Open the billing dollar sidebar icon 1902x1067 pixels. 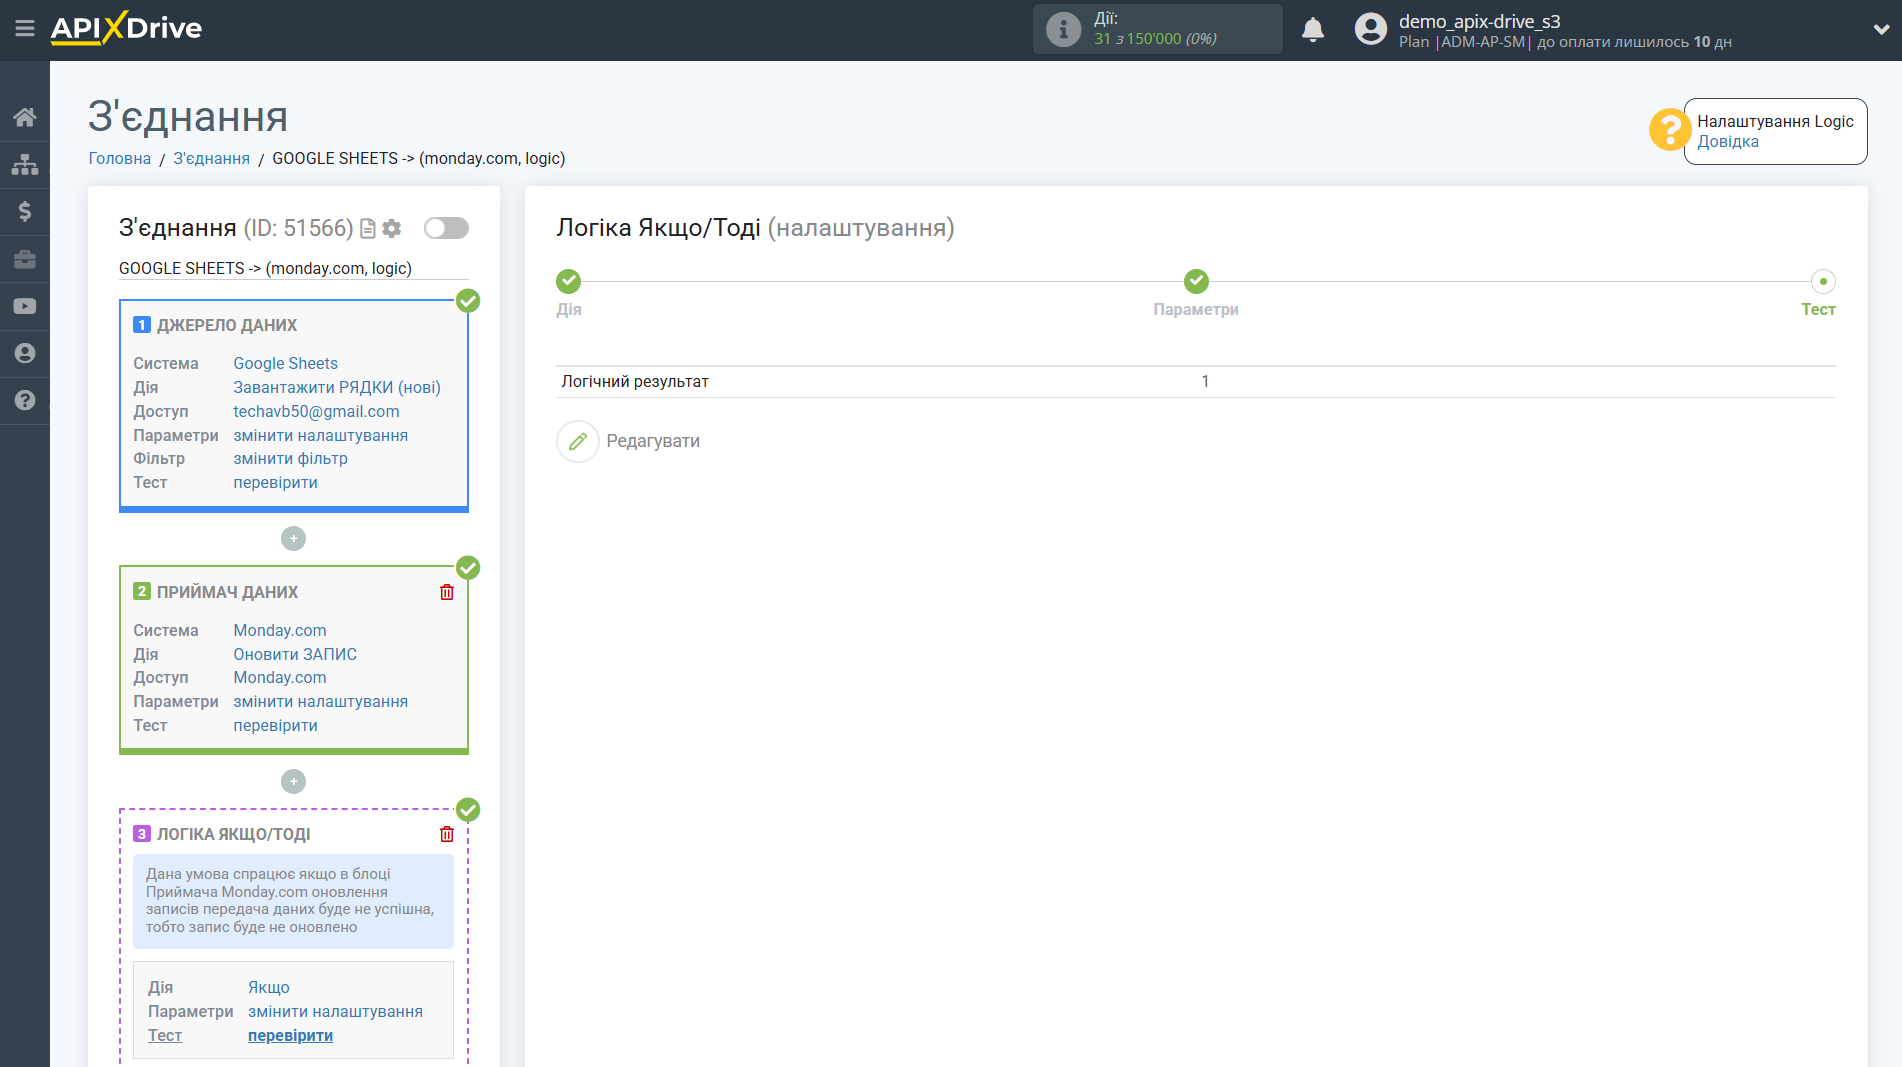(25, 211)
